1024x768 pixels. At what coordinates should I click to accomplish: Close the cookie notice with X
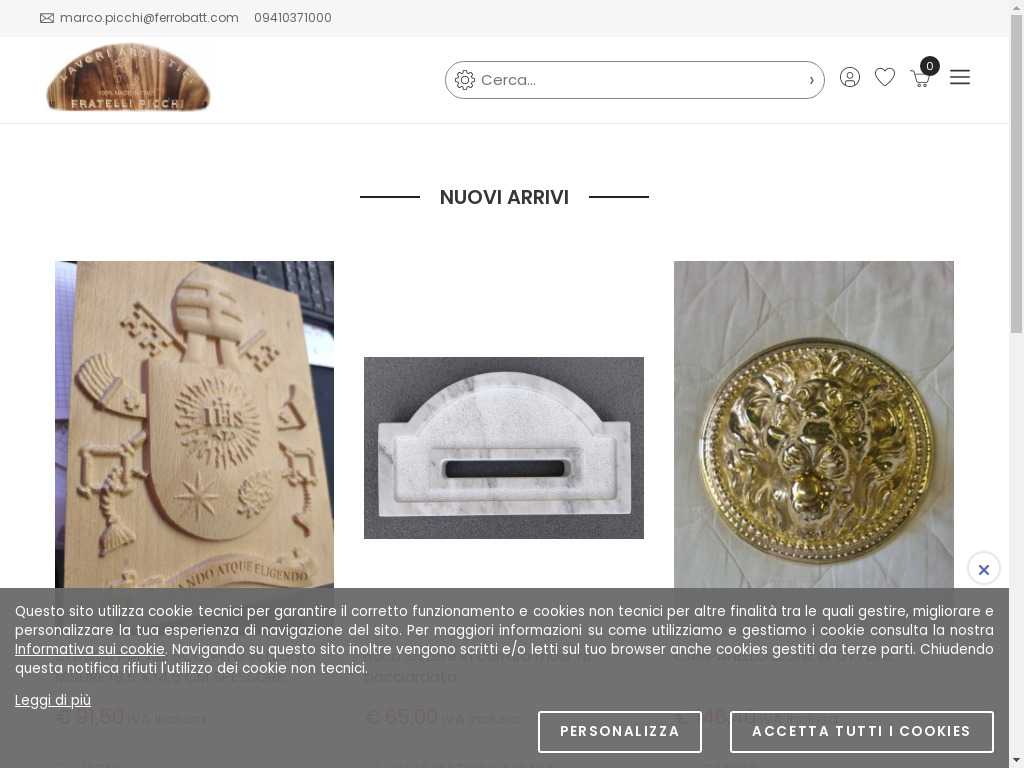click(984, 569)
